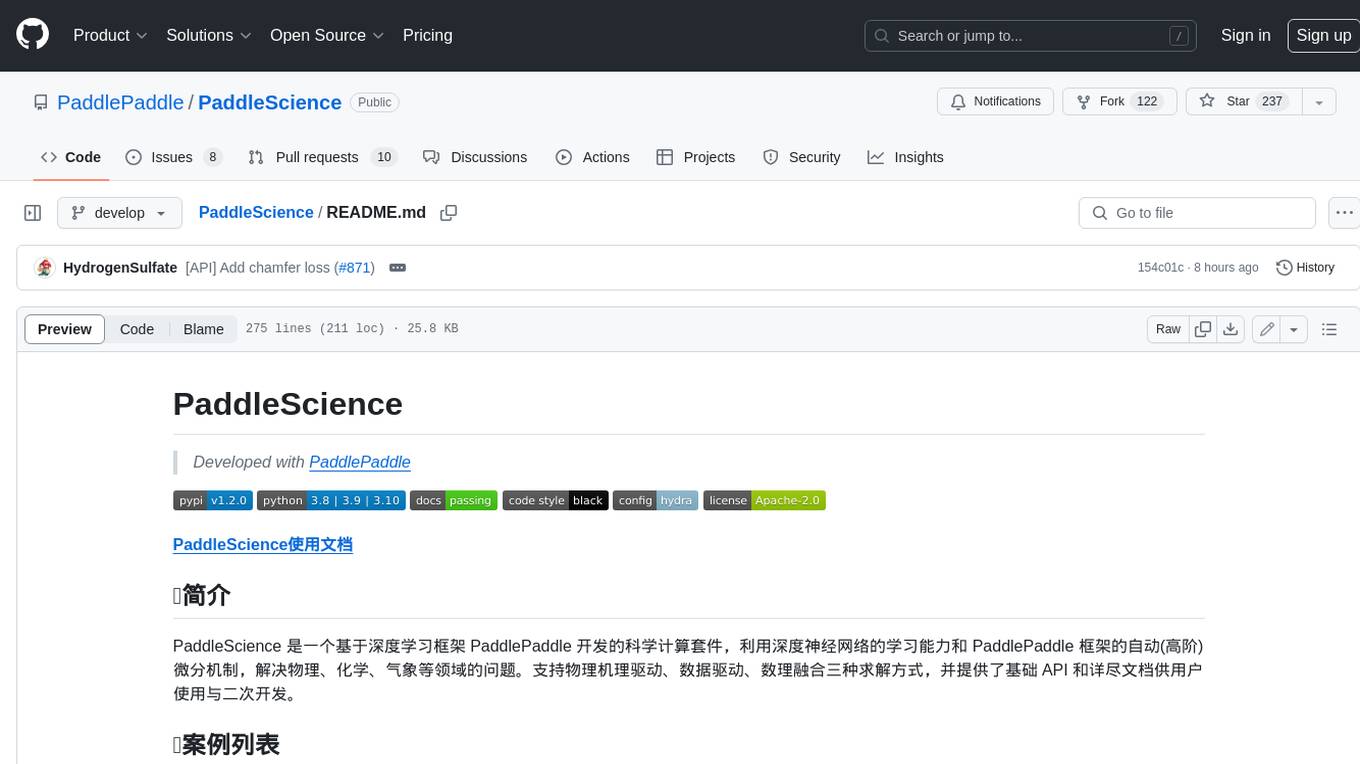
Task: Expand the Open Source menu
Action: coord(327,35)
